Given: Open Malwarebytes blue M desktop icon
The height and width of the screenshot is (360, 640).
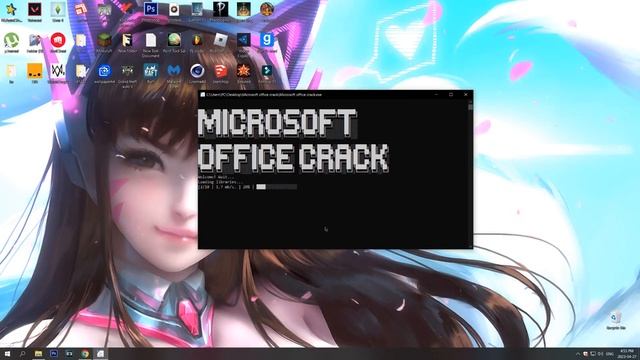Looking at the screenshot, I should [174, 71].
